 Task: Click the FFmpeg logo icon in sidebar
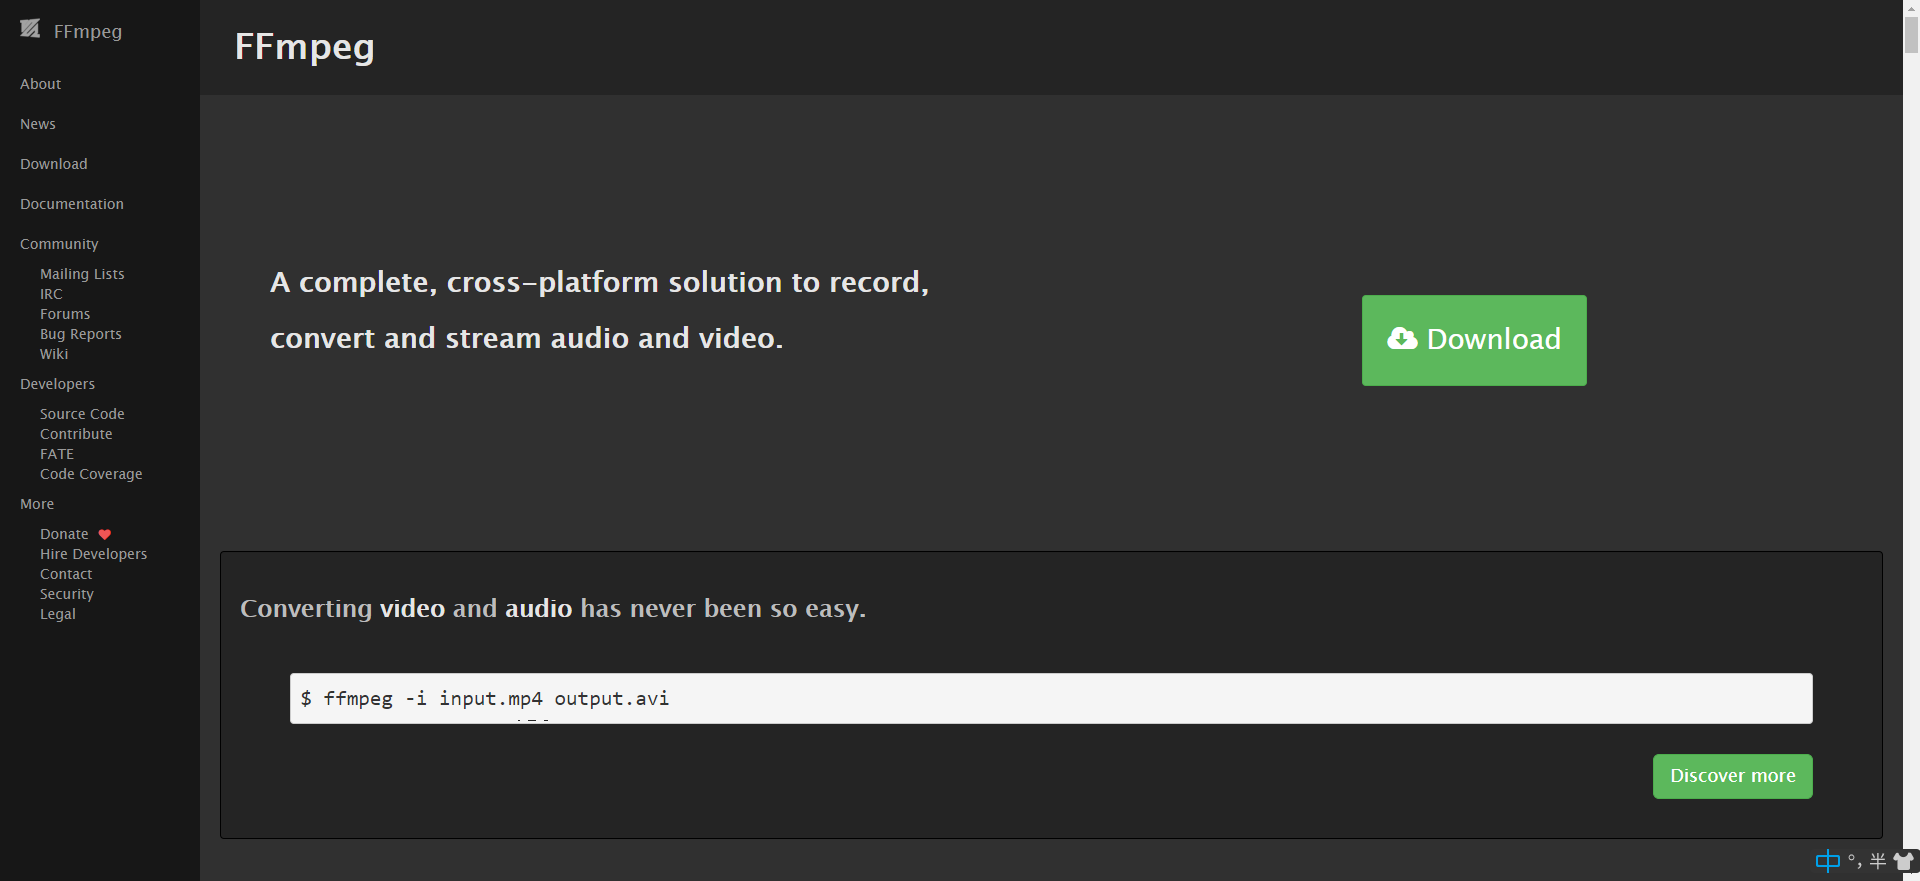point(30,29)
